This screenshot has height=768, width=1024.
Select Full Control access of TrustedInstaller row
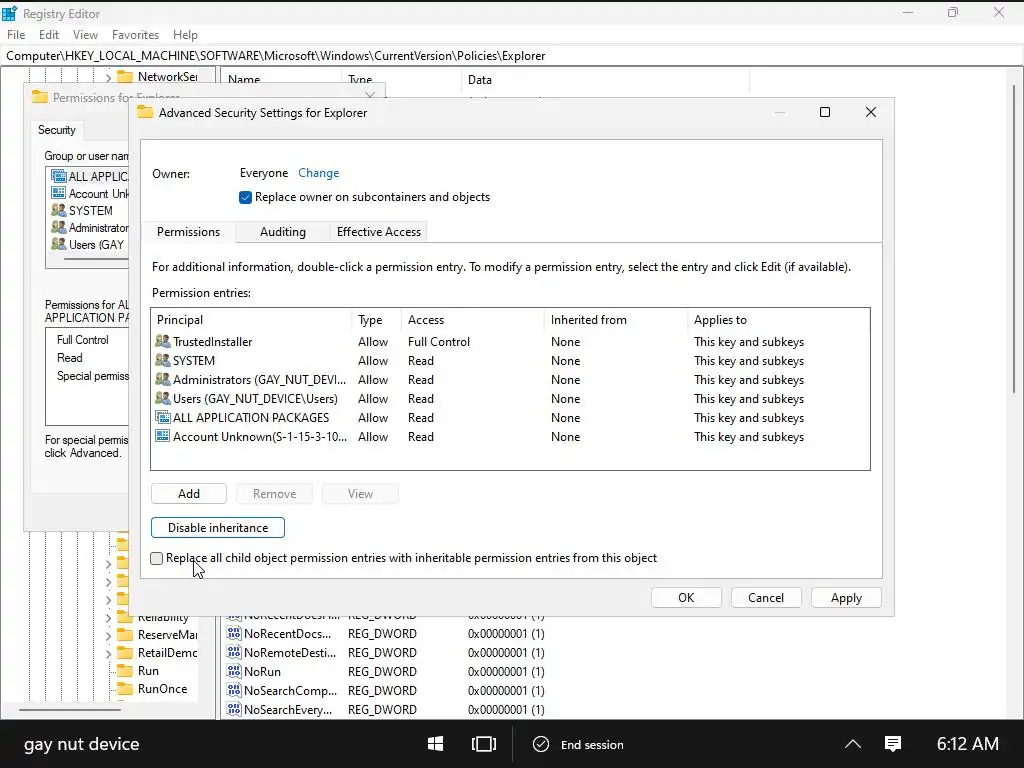click(439, 342)
